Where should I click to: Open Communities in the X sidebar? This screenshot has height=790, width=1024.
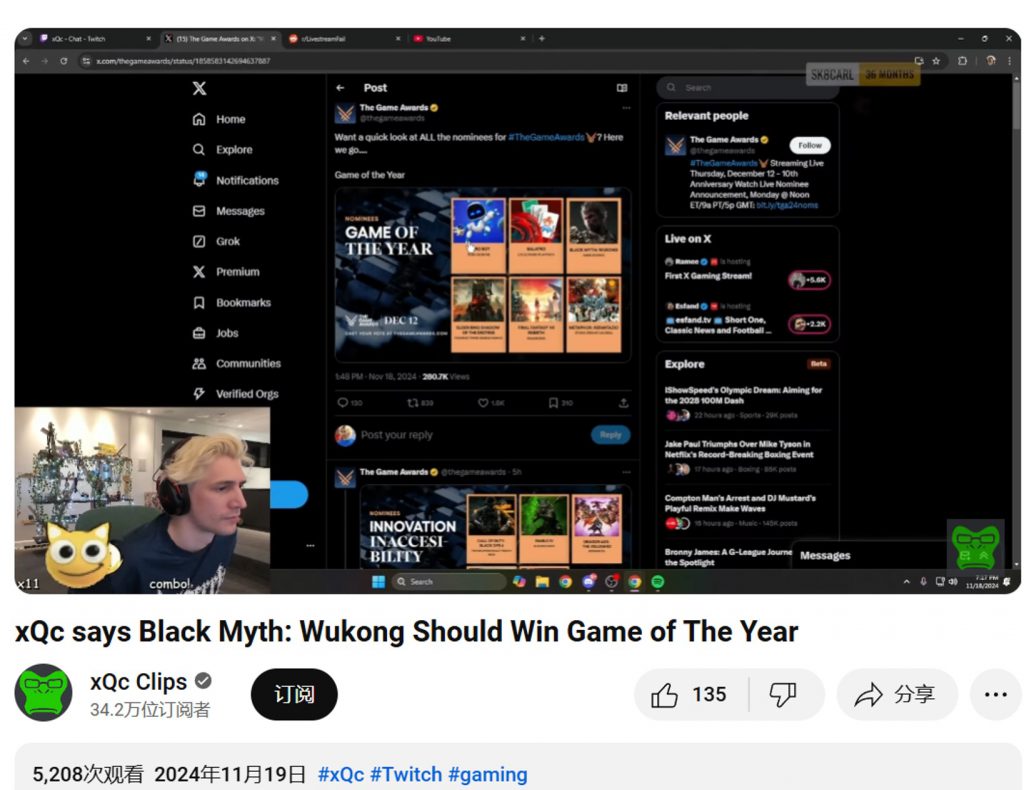tap(236, 363)
